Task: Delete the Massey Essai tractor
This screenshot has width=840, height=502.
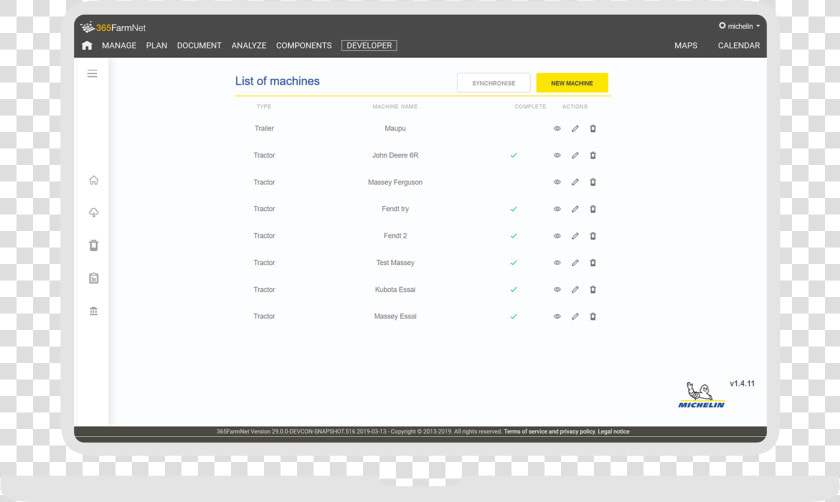Action: click(593, 316)
